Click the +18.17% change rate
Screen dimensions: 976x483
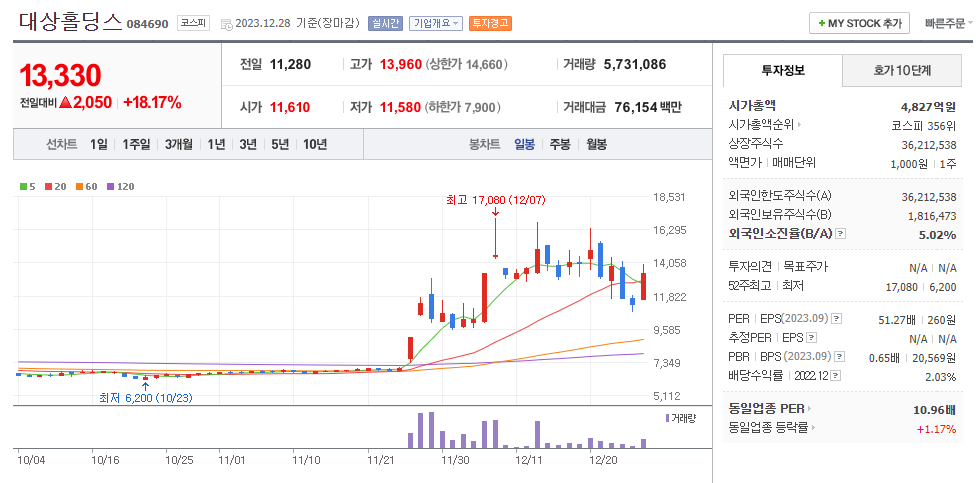(152, 103)
